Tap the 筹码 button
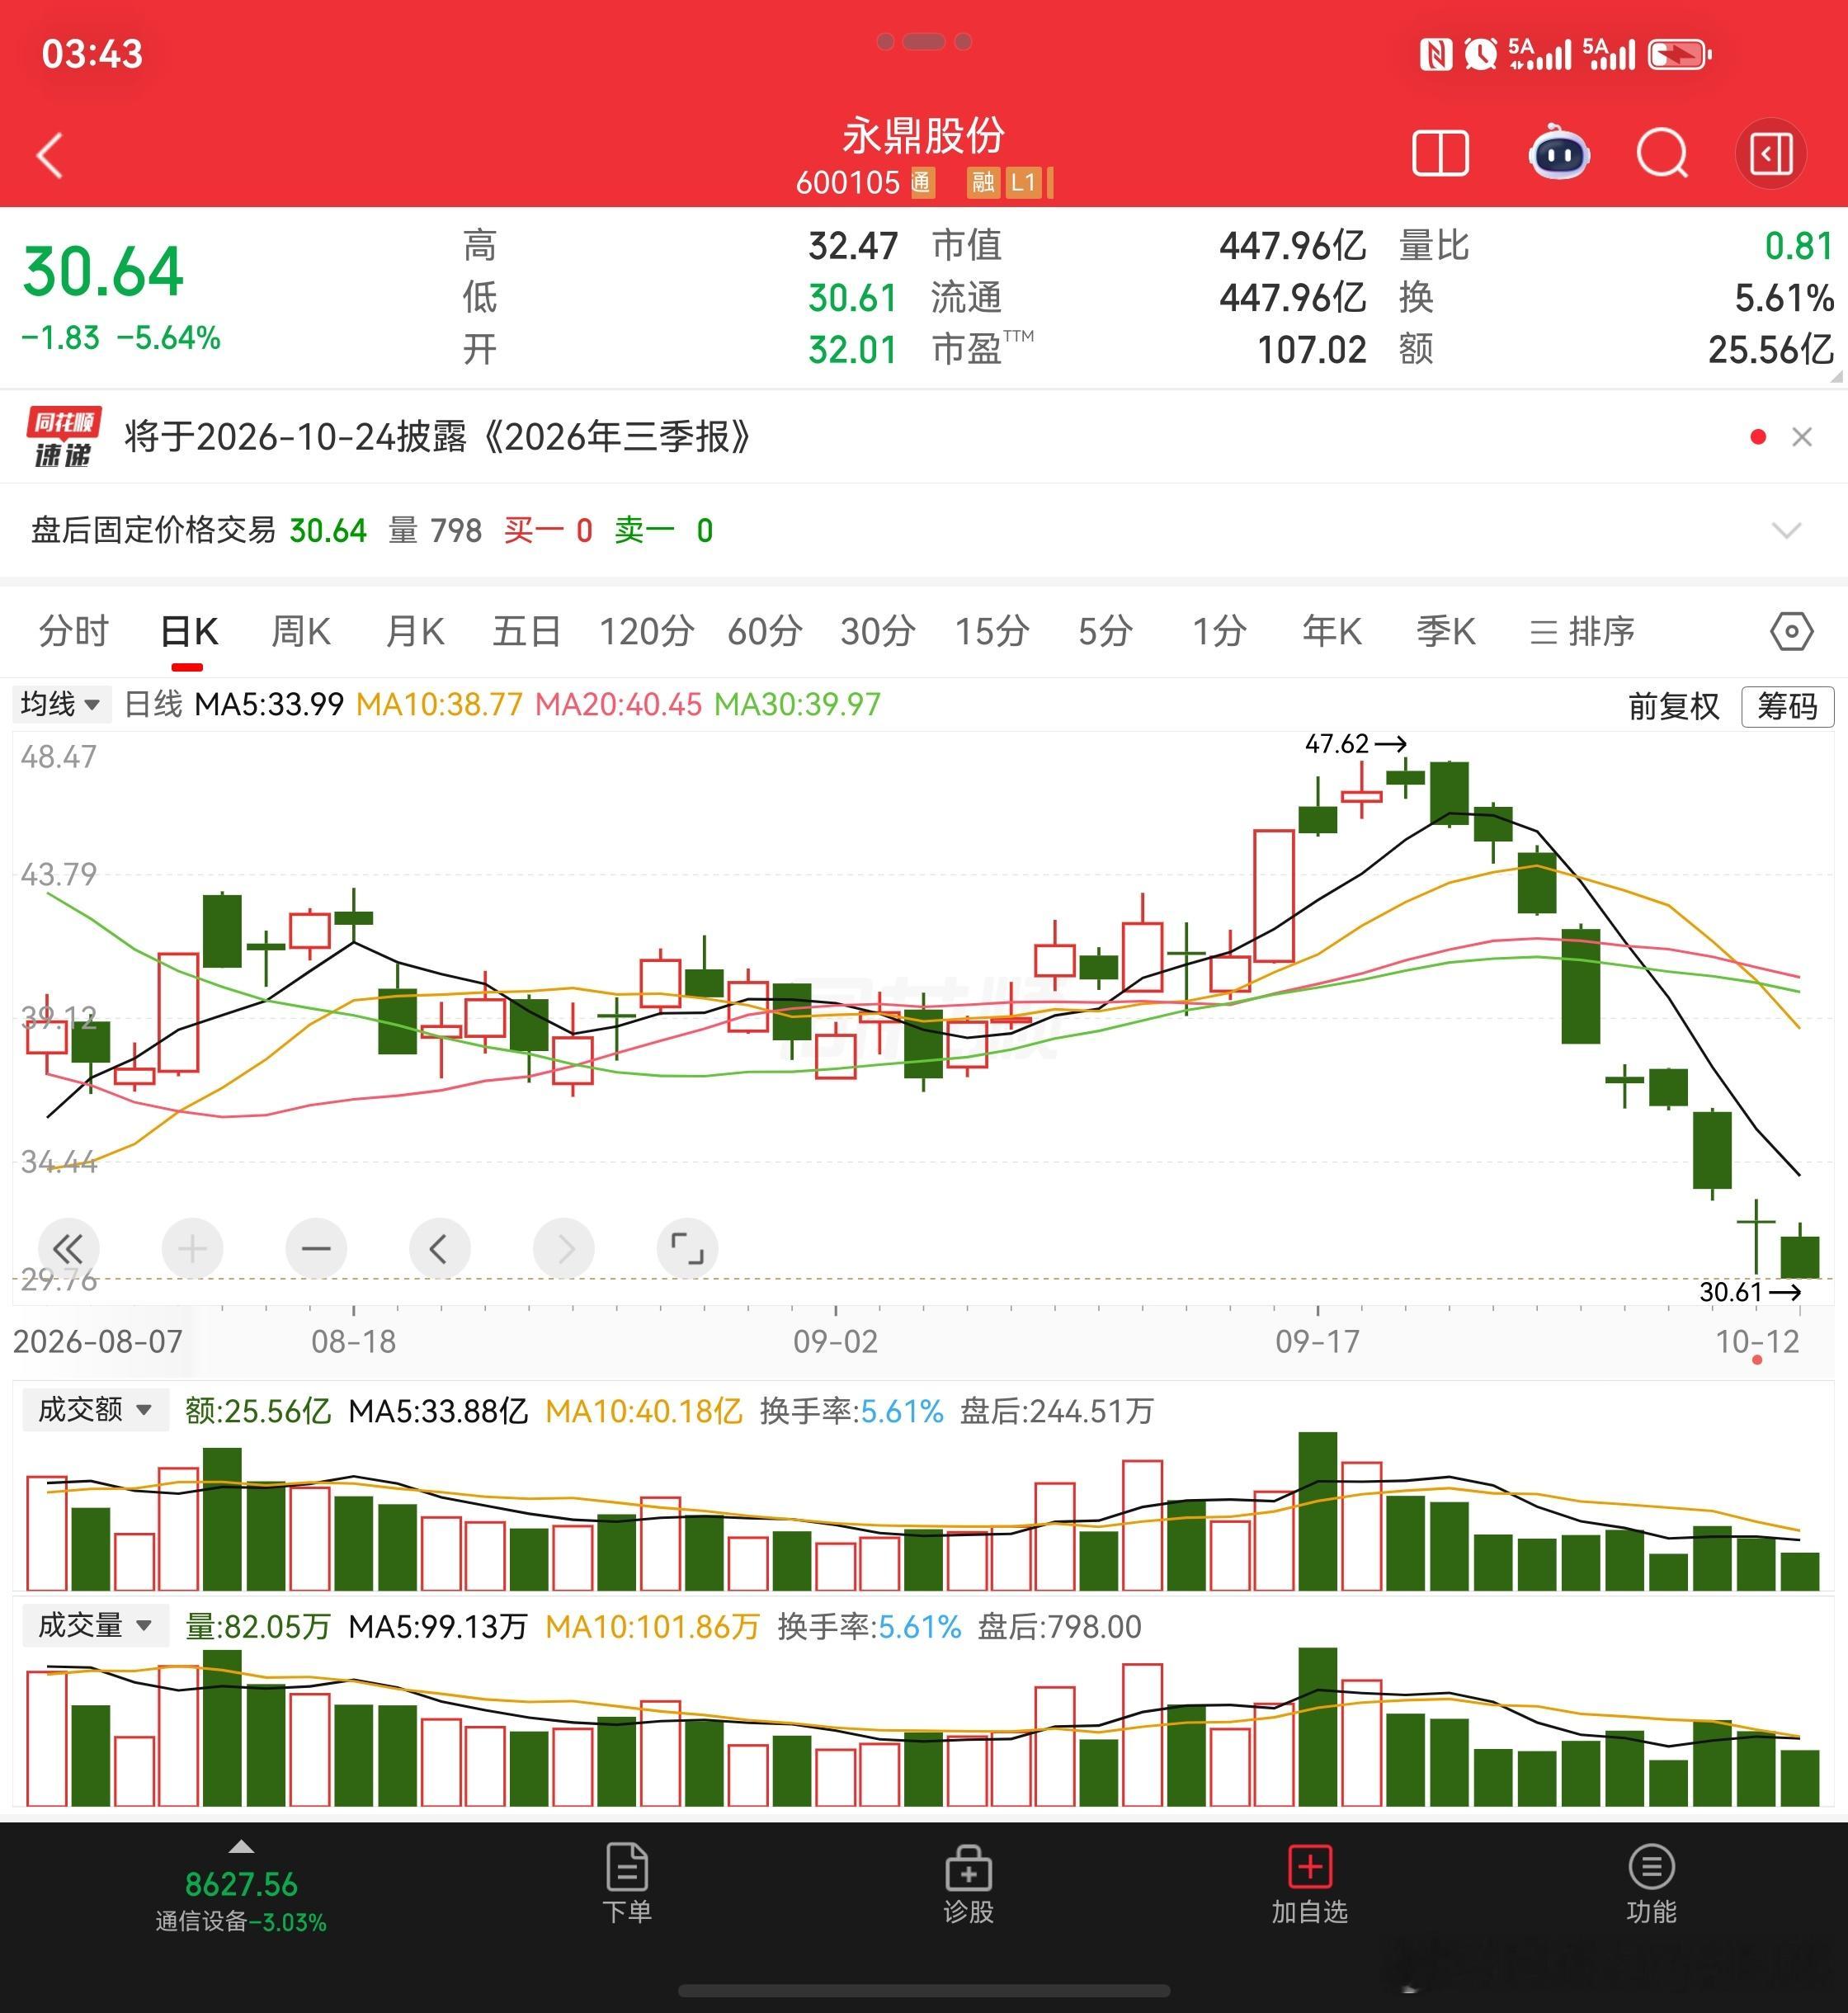The image size is (1848, 2013). click(x=1787, y=706)
